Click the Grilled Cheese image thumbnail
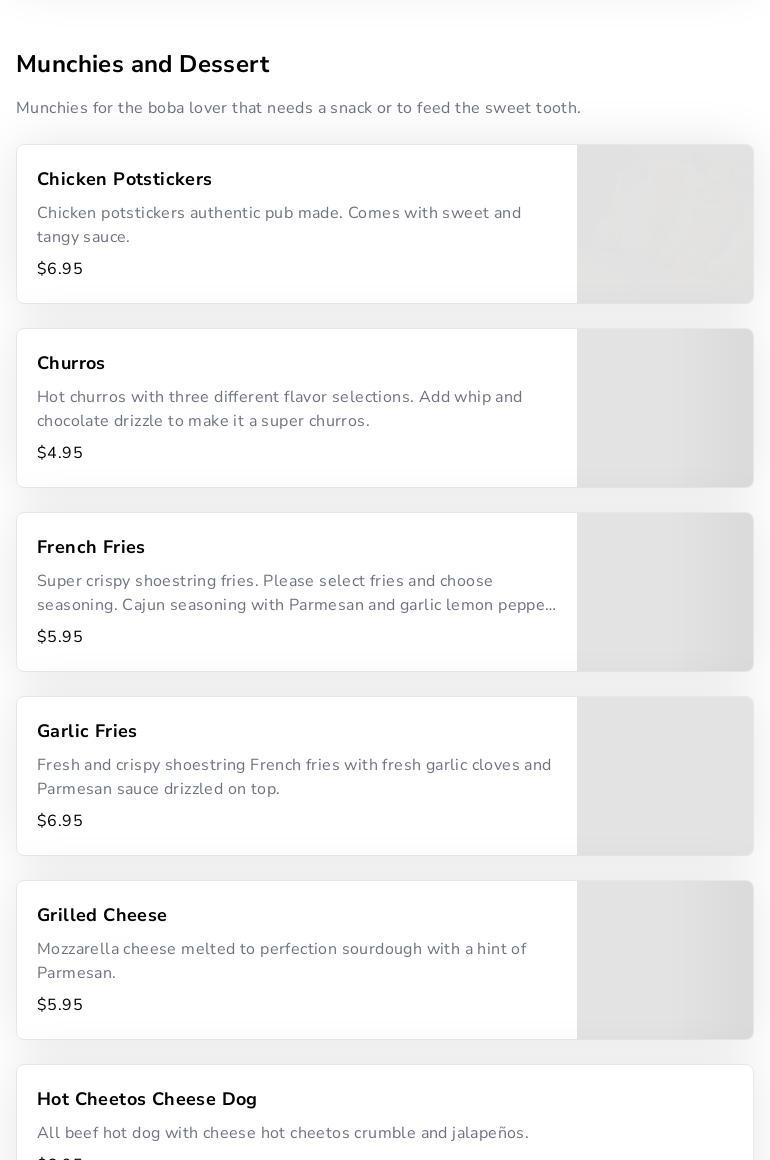This screenshot has width=770, height=1160. (665, 960)
